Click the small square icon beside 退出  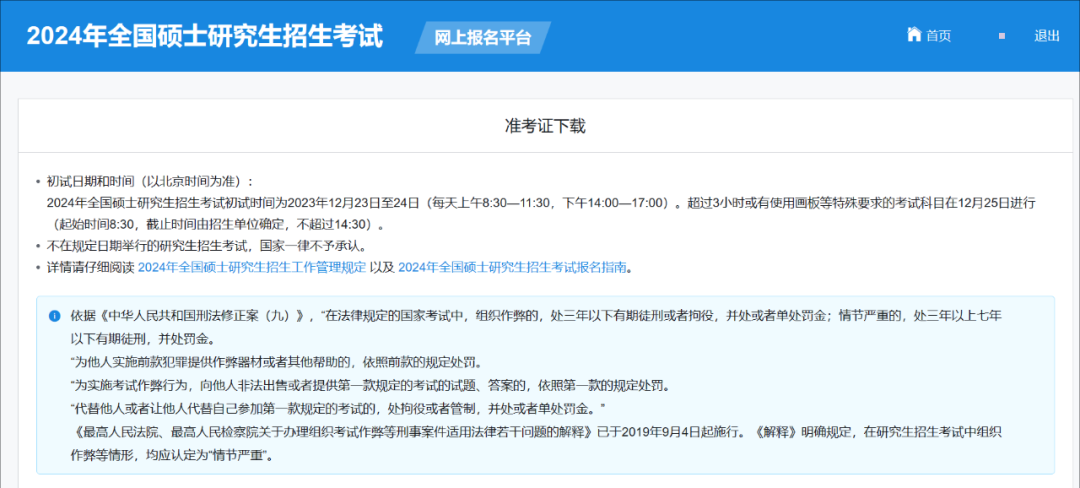pos(1001,36)
